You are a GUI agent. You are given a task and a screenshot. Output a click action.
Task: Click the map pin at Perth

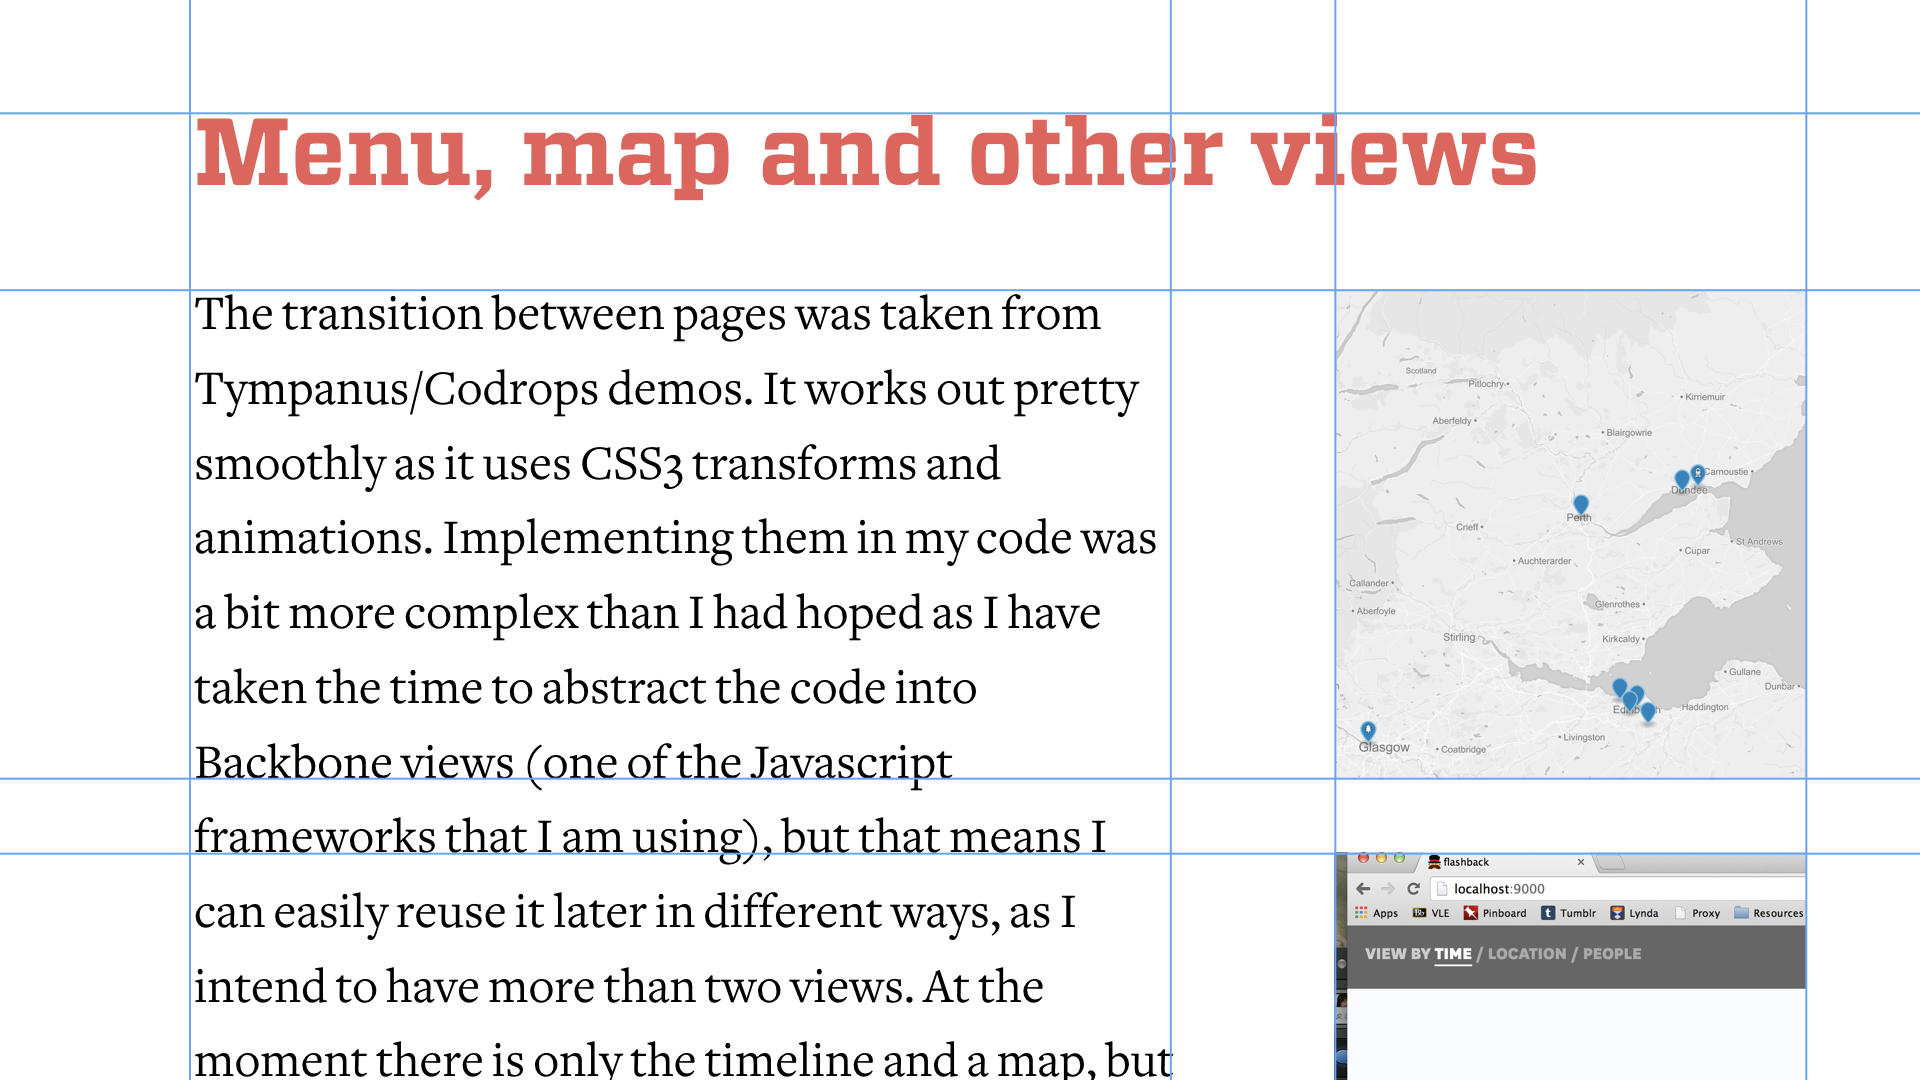pos(1580,504)
